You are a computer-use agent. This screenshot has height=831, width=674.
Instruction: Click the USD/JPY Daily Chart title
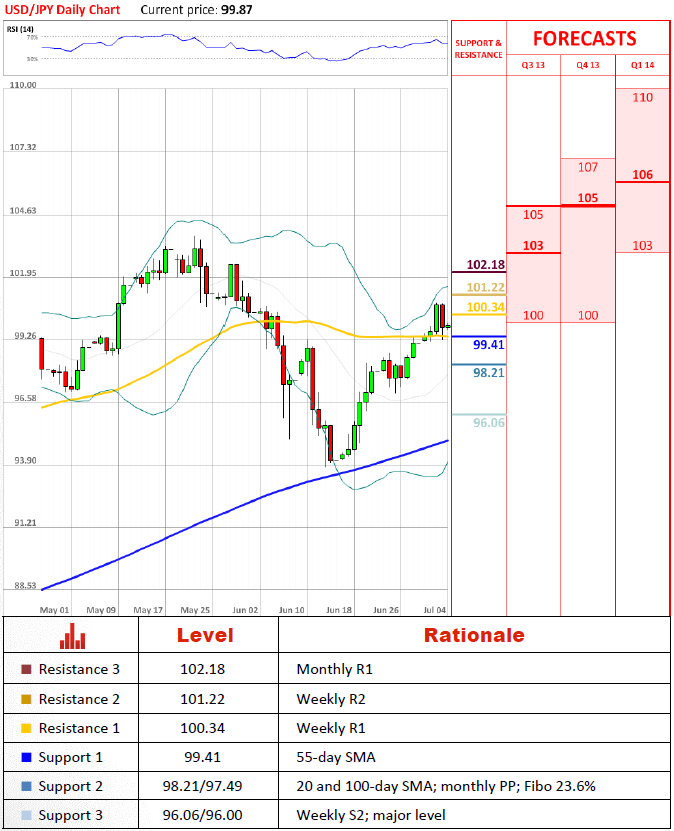pyautogui.click(x=63, y=10)
